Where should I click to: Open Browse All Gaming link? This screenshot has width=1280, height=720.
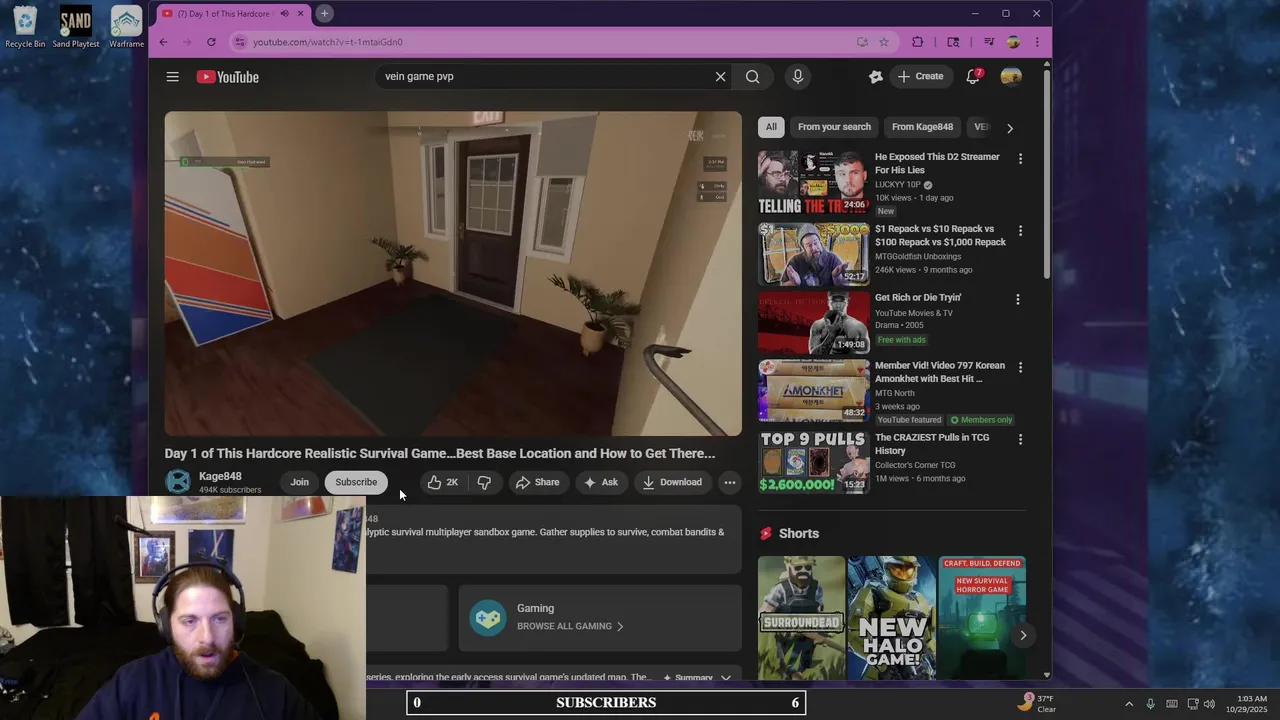coord(570,626)
